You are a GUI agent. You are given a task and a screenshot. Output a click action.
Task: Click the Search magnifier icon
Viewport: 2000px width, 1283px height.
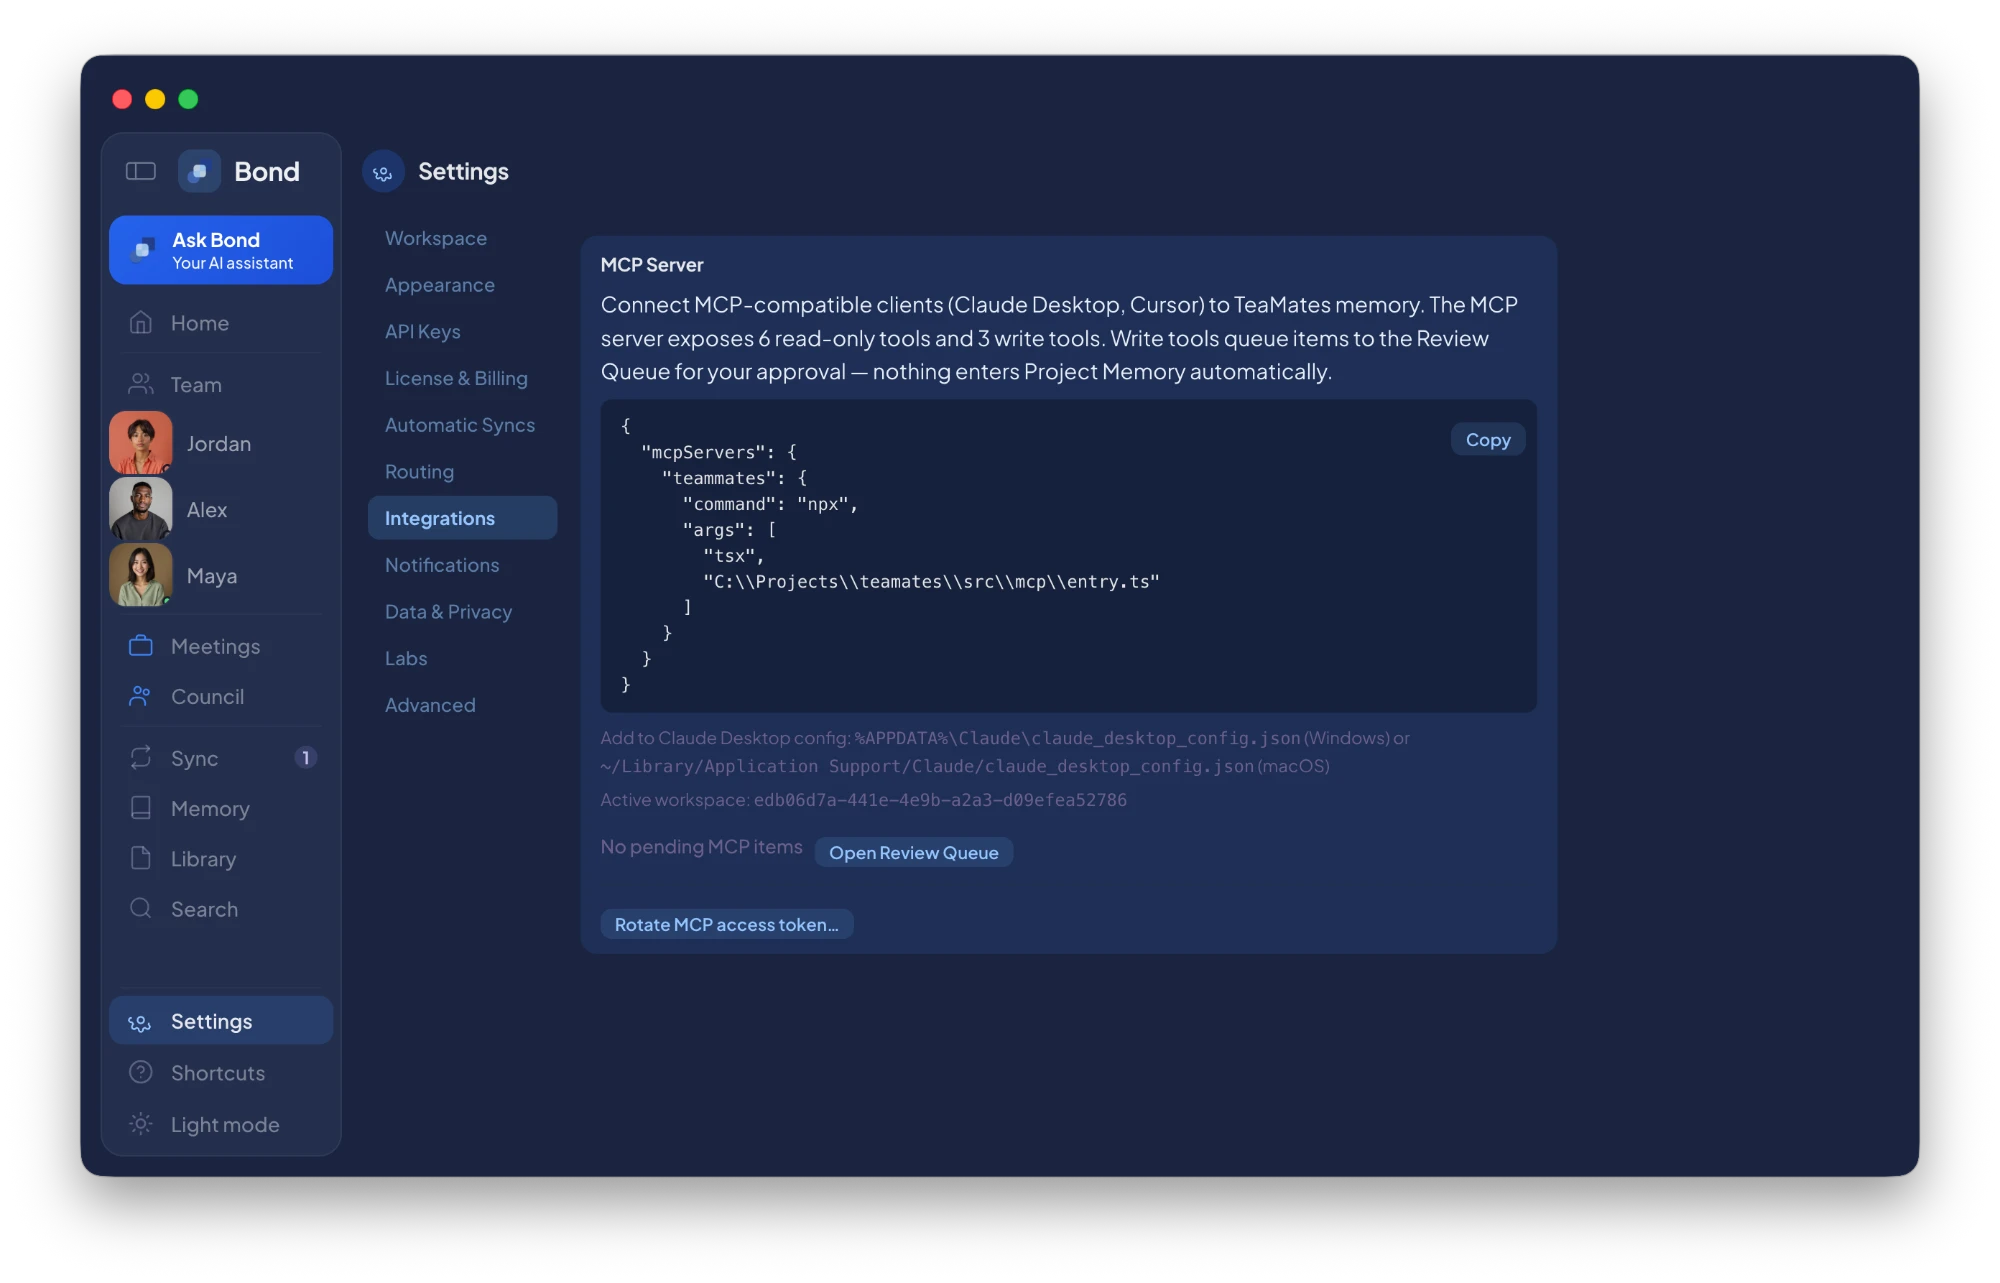coord(141,908)
